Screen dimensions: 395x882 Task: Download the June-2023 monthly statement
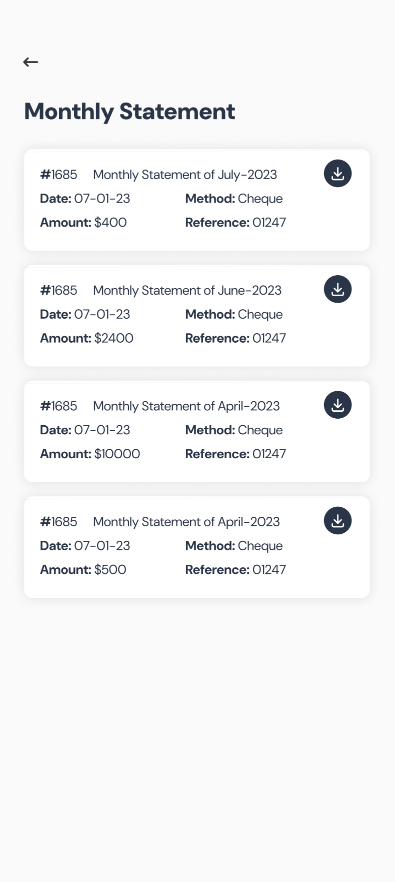click(x=338, y=289)
